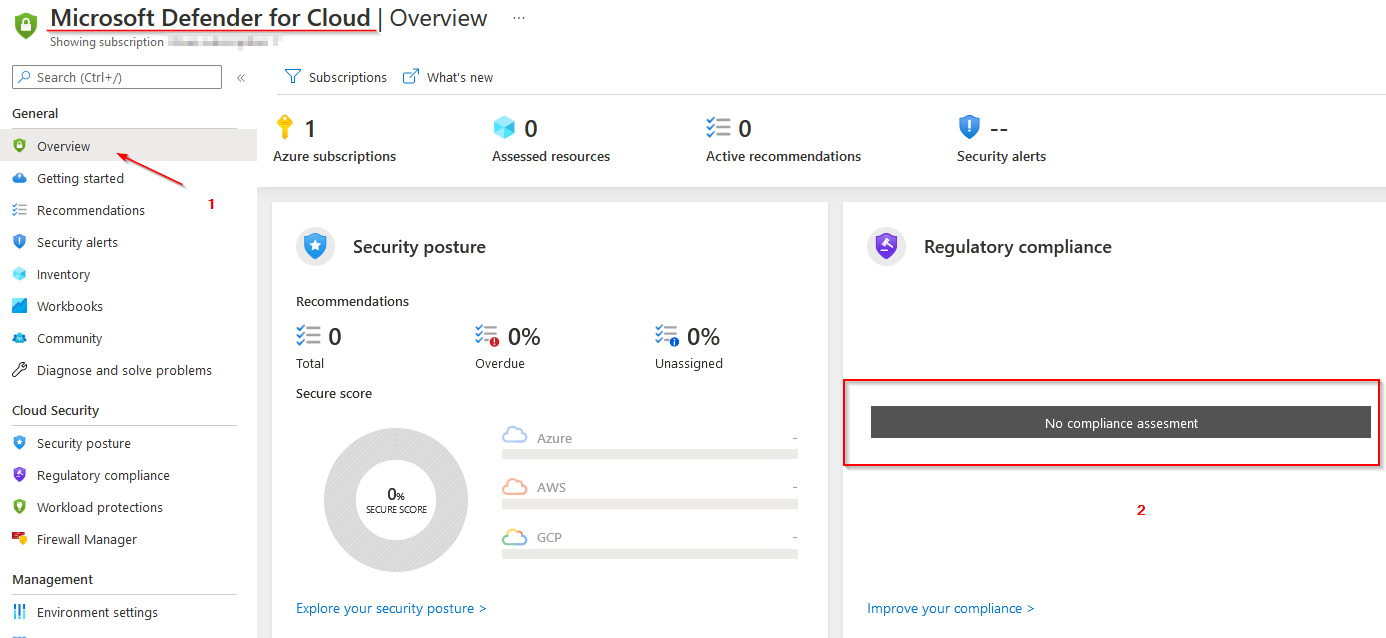Open the ellipsis more options menu
Image resolution: width=1386 pixels, height=638 pixels.
click(518, 18)
